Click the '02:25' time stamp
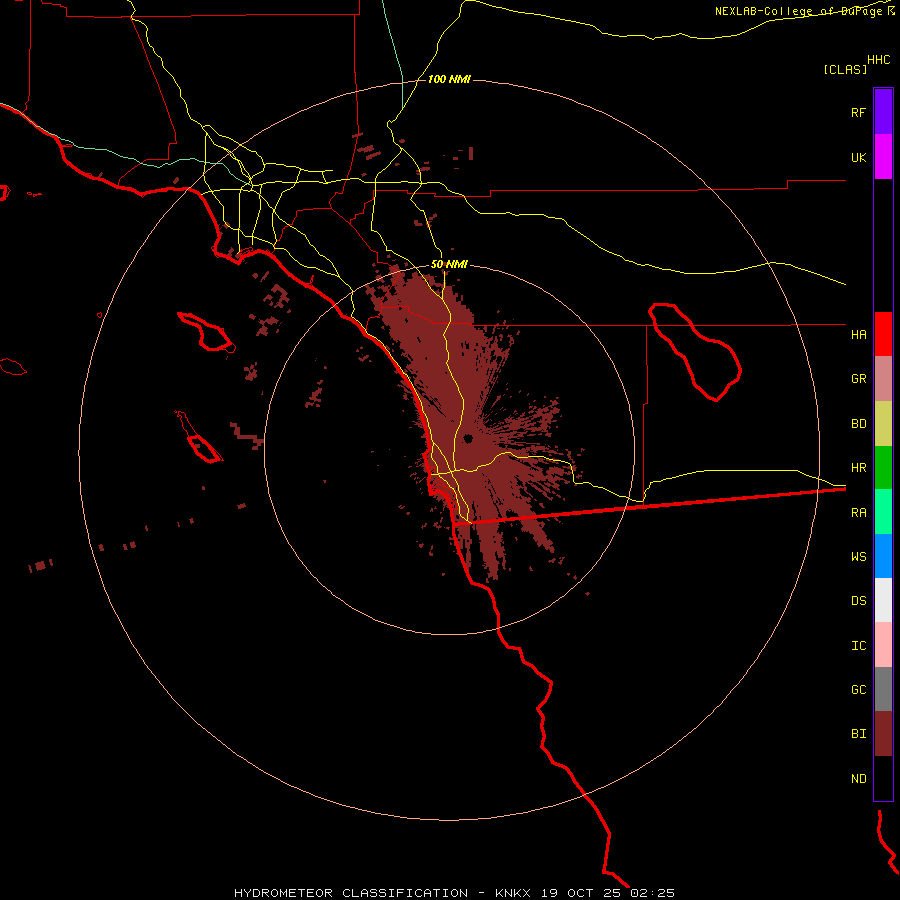The image size is (900, 900). click(652, 893)
